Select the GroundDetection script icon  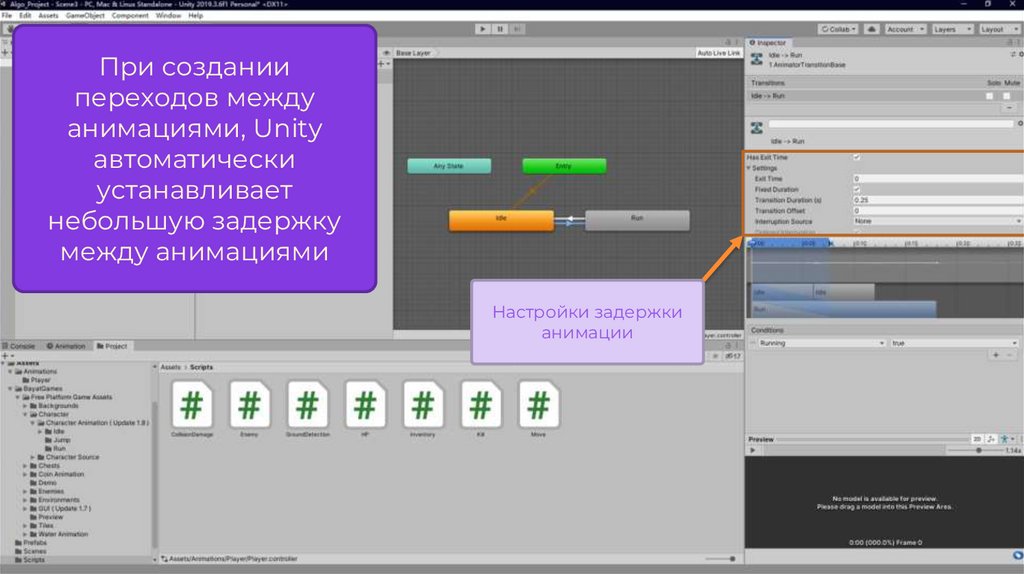307,409
